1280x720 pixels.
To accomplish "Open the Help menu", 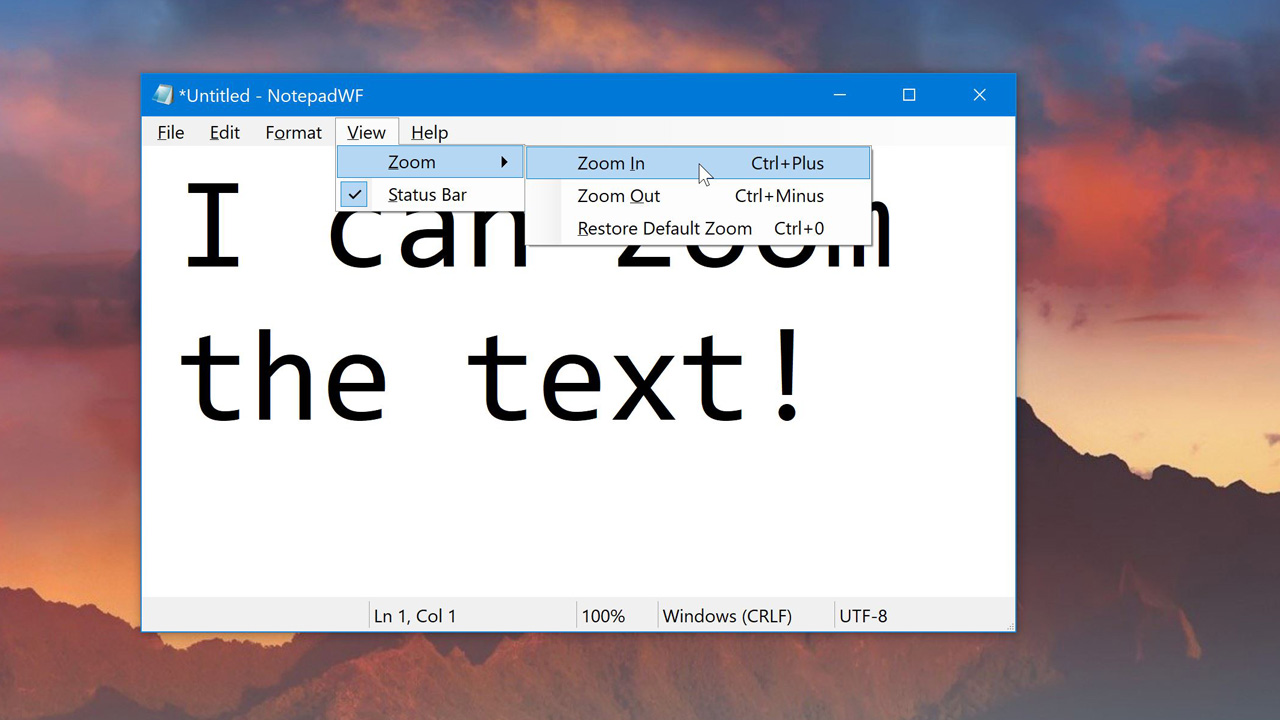I will click(x=429, y=132).
